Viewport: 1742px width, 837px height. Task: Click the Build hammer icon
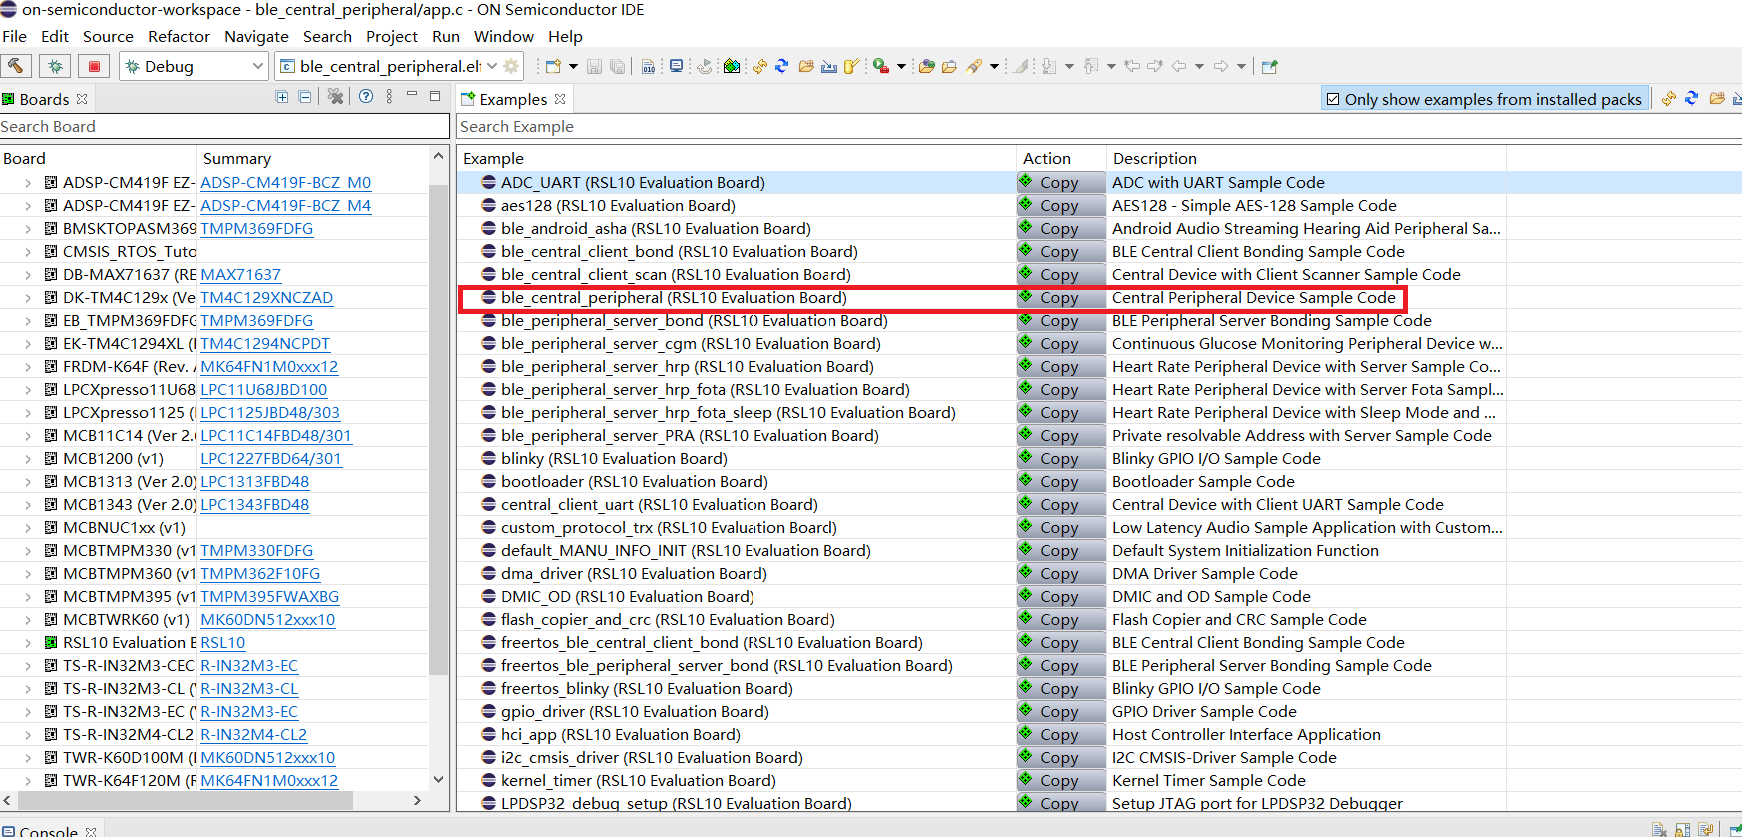[x=16, y=66]
